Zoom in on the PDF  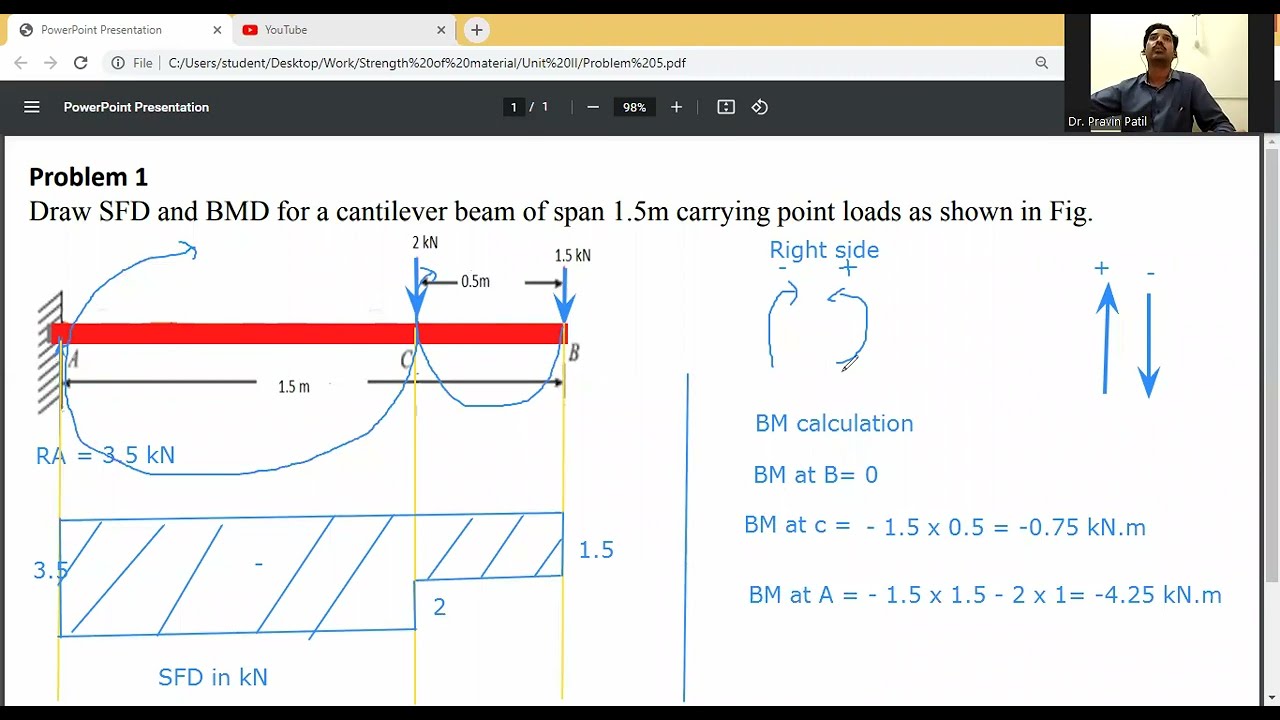[x=676, y=107]
